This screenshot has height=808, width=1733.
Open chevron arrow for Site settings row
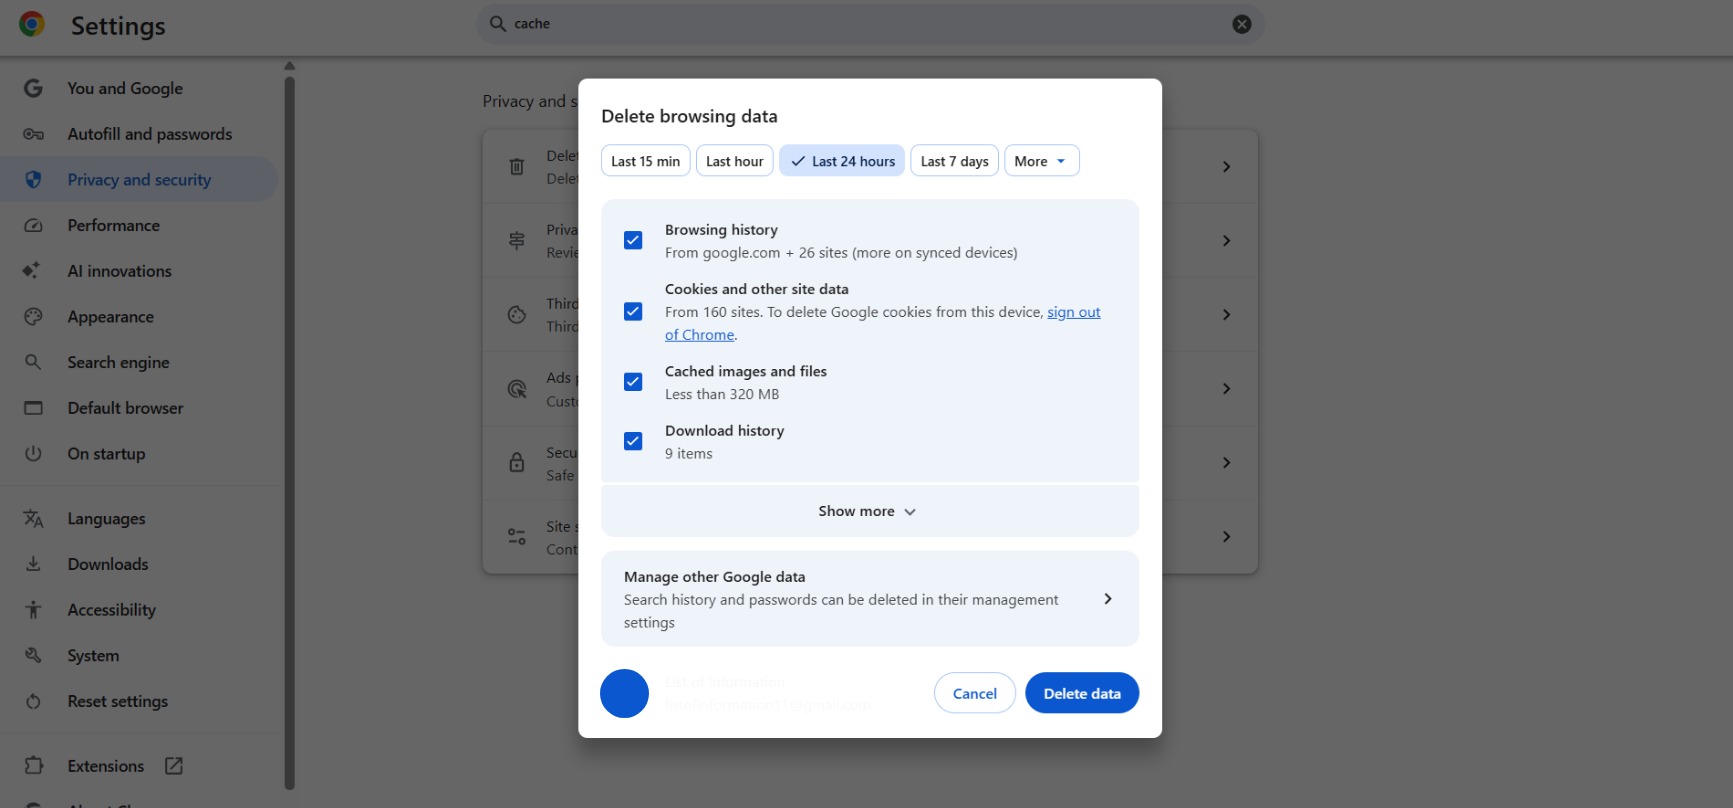coord(1226,537)
